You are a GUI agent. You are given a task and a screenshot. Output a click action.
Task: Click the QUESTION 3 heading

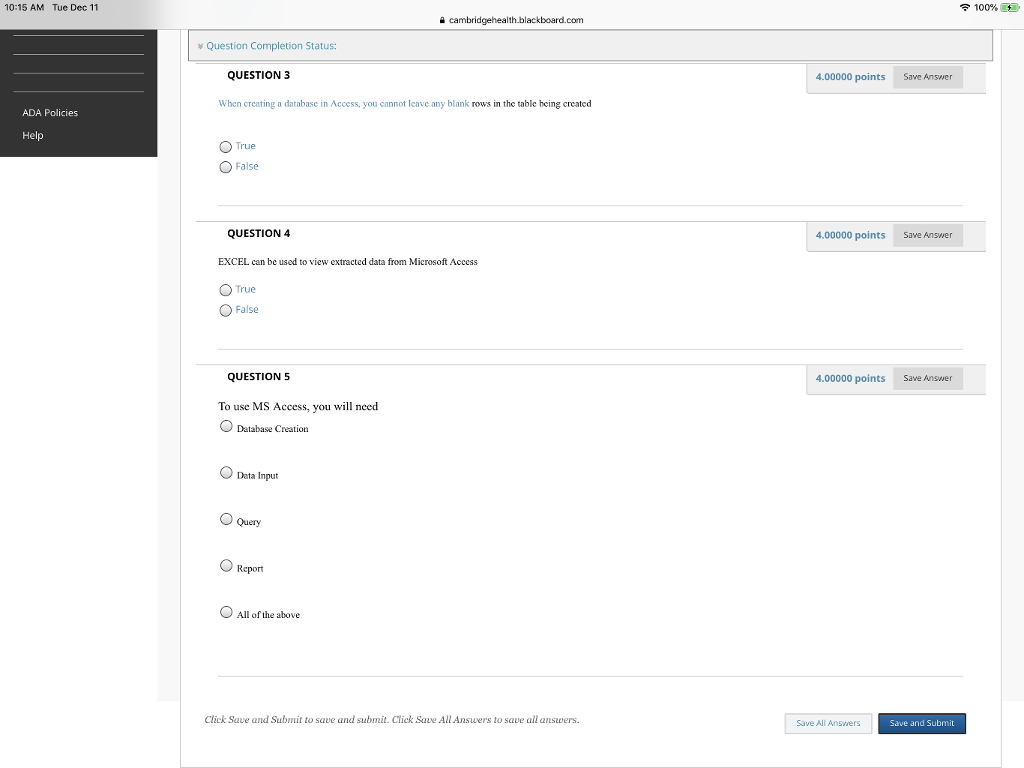click(x=259, y=75)
